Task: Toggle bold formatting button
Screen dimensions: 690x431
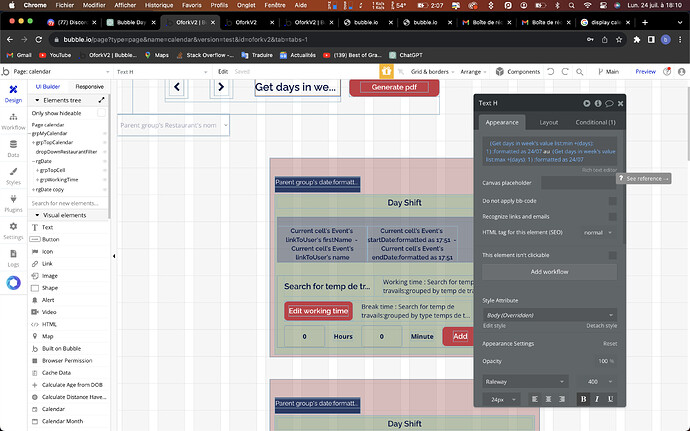Action: tap(584, 399)
